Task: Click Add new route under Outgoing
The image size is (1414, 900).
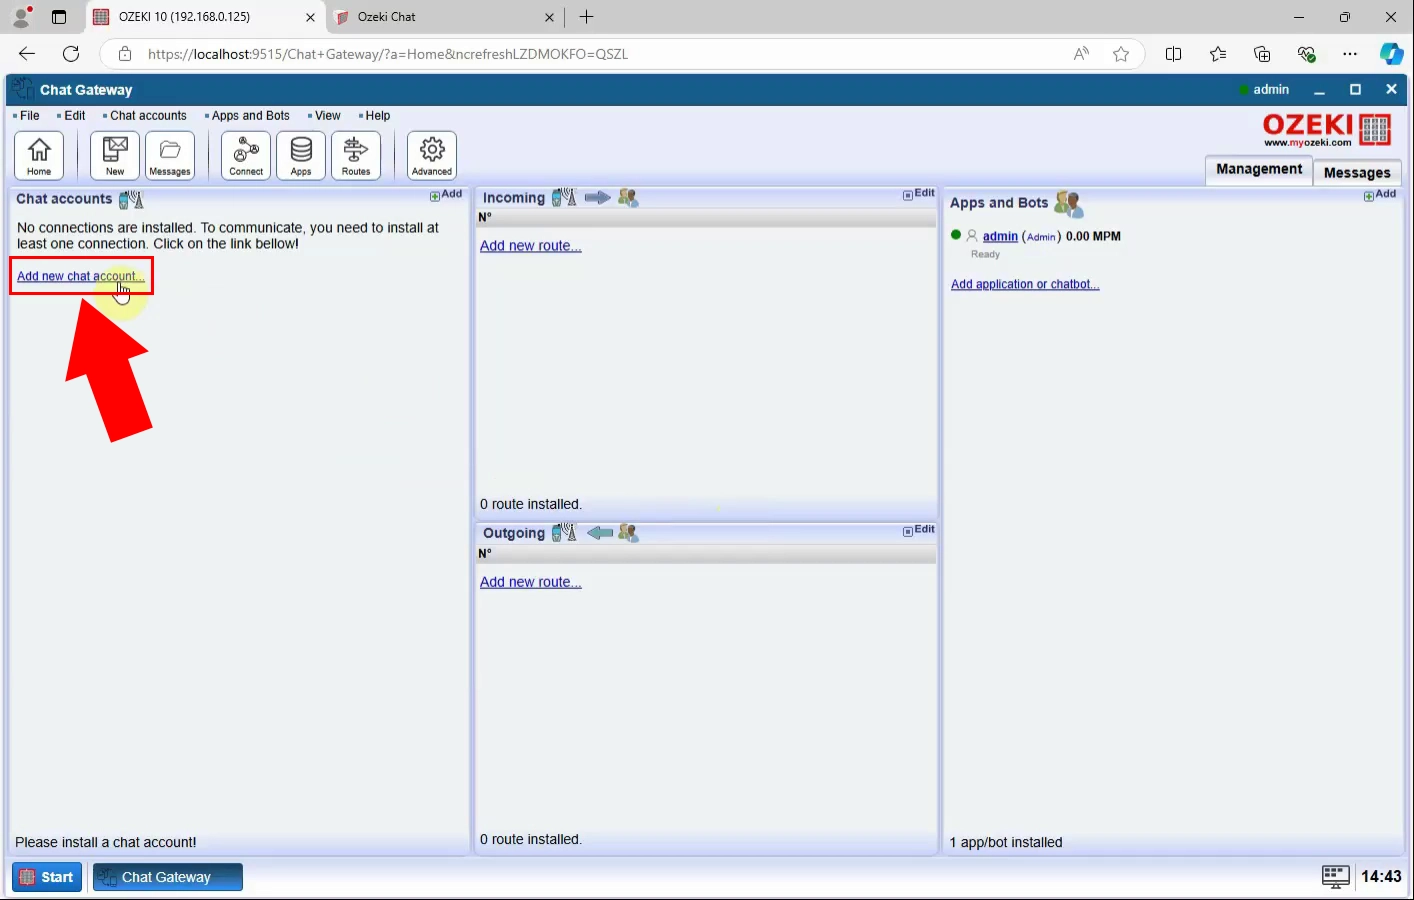Action: (530, 582)
